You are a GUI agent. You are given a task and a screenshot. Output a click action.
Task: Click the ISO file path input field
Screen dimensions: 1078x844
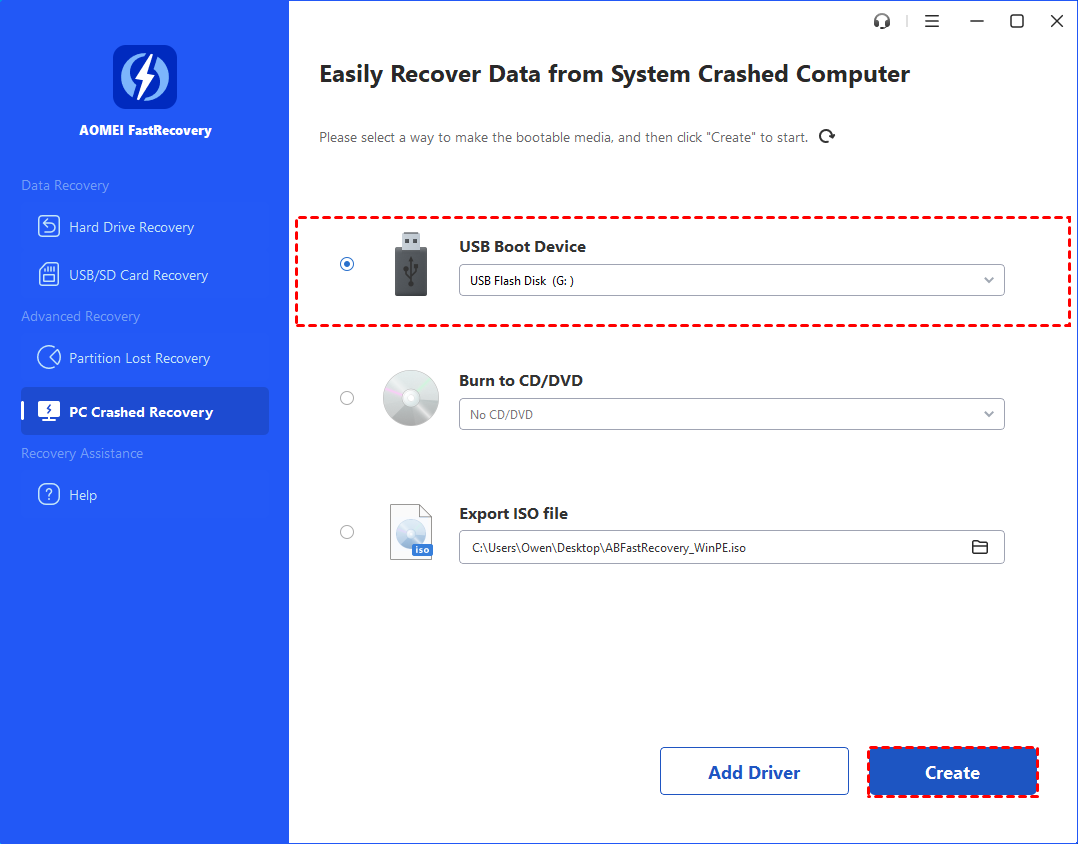click(710, 548)
